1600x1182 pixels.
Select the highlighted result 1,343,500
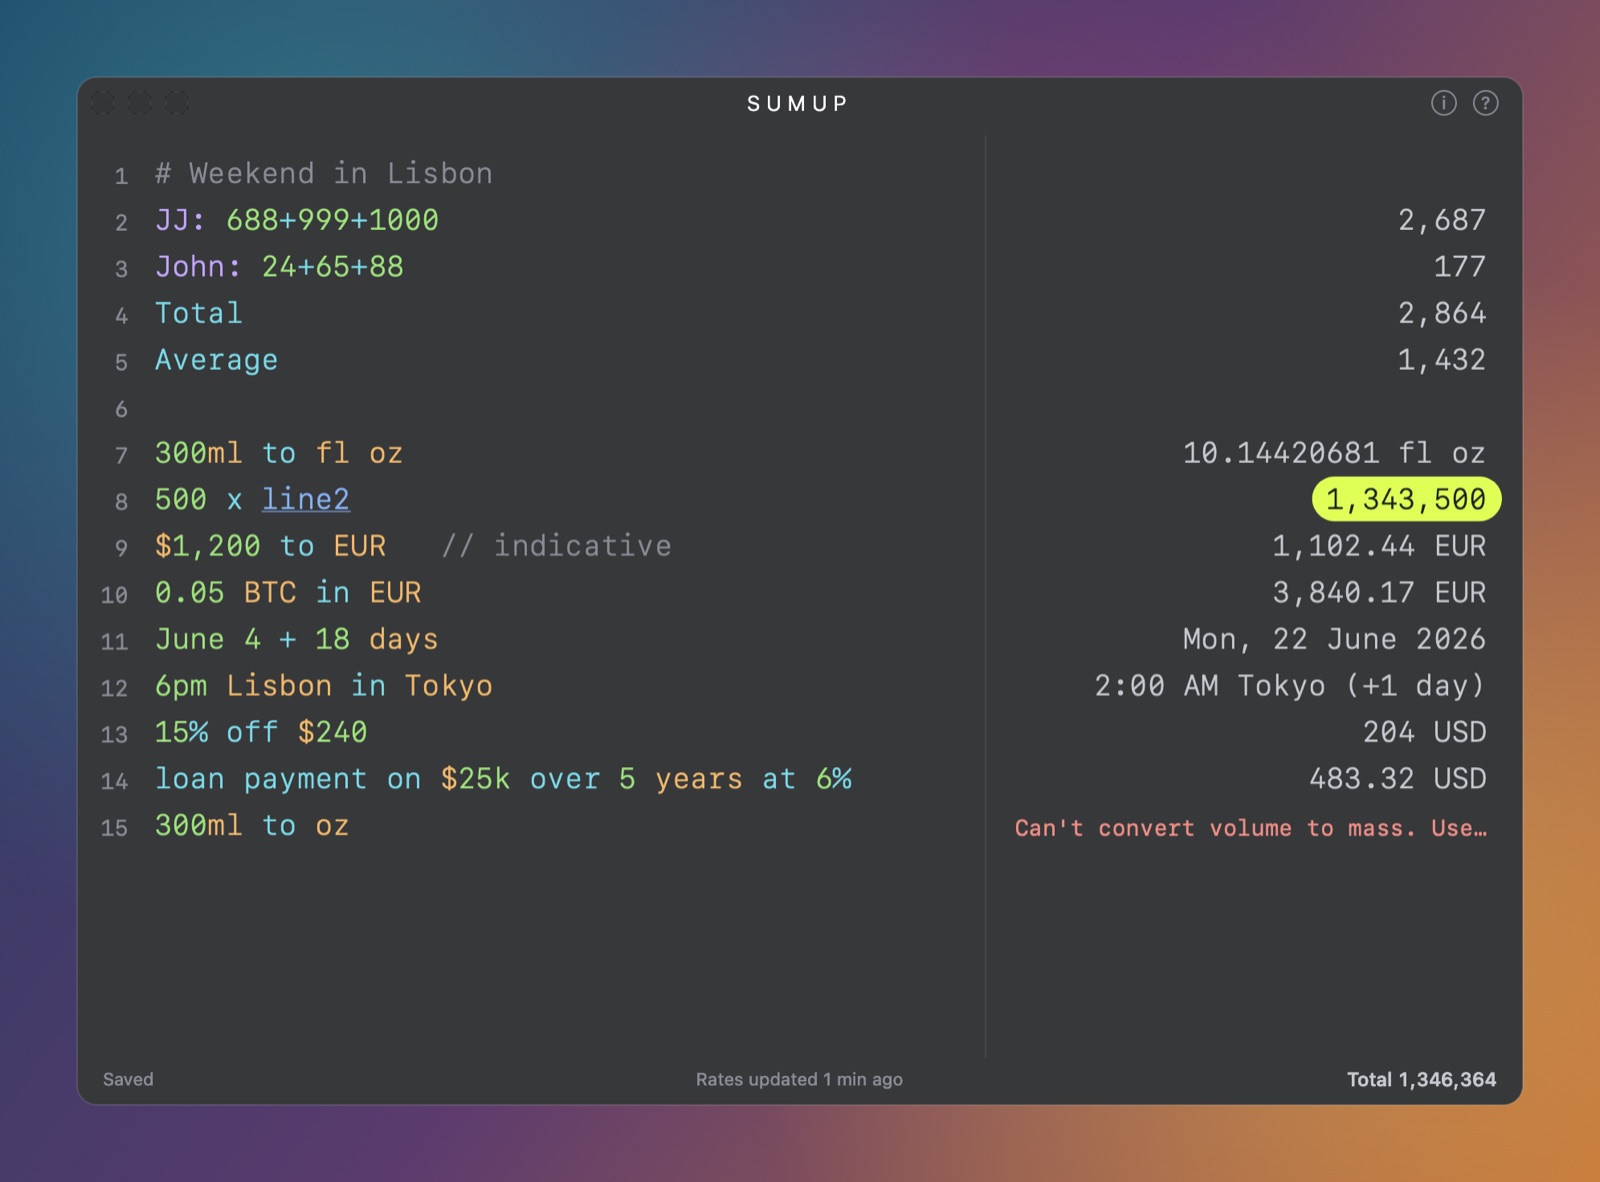[x=1406, y=499]
